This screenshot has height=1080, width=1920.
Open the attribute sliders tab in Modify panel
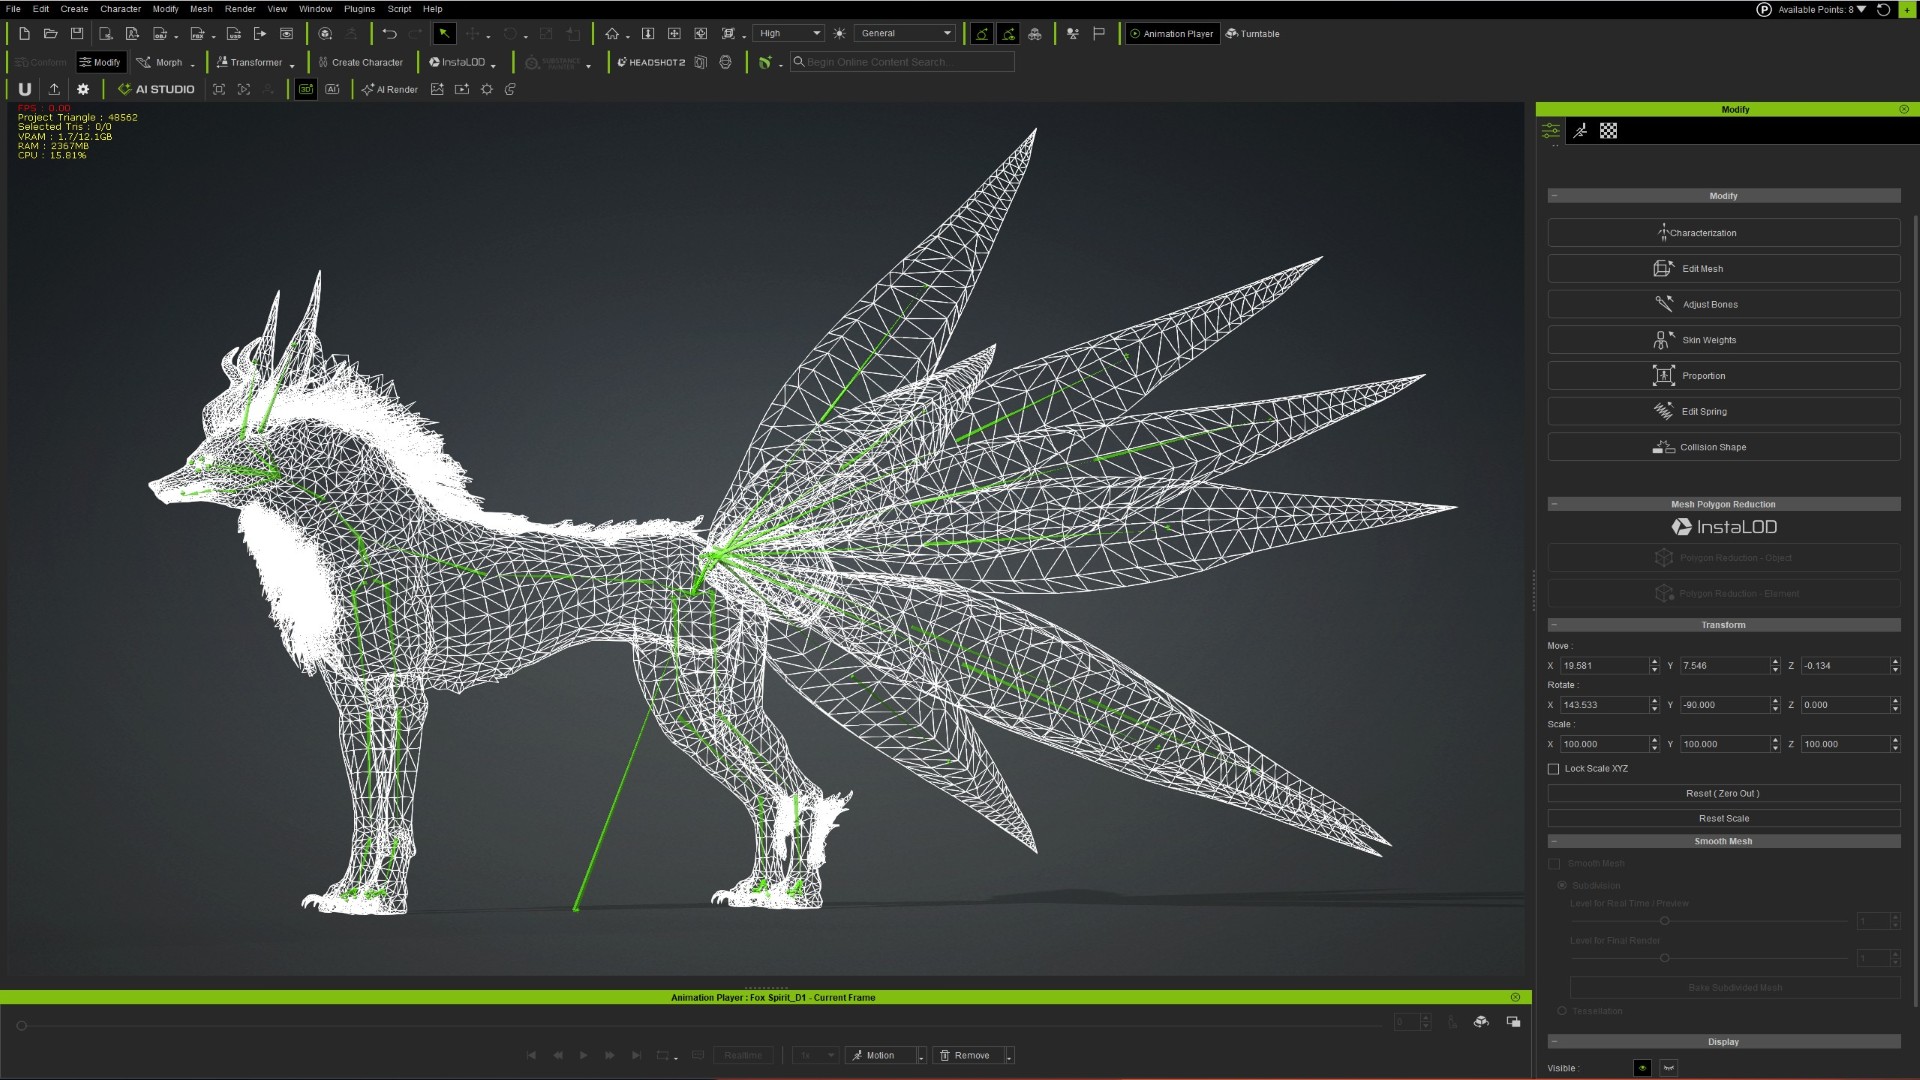[x=1551, y=131]
